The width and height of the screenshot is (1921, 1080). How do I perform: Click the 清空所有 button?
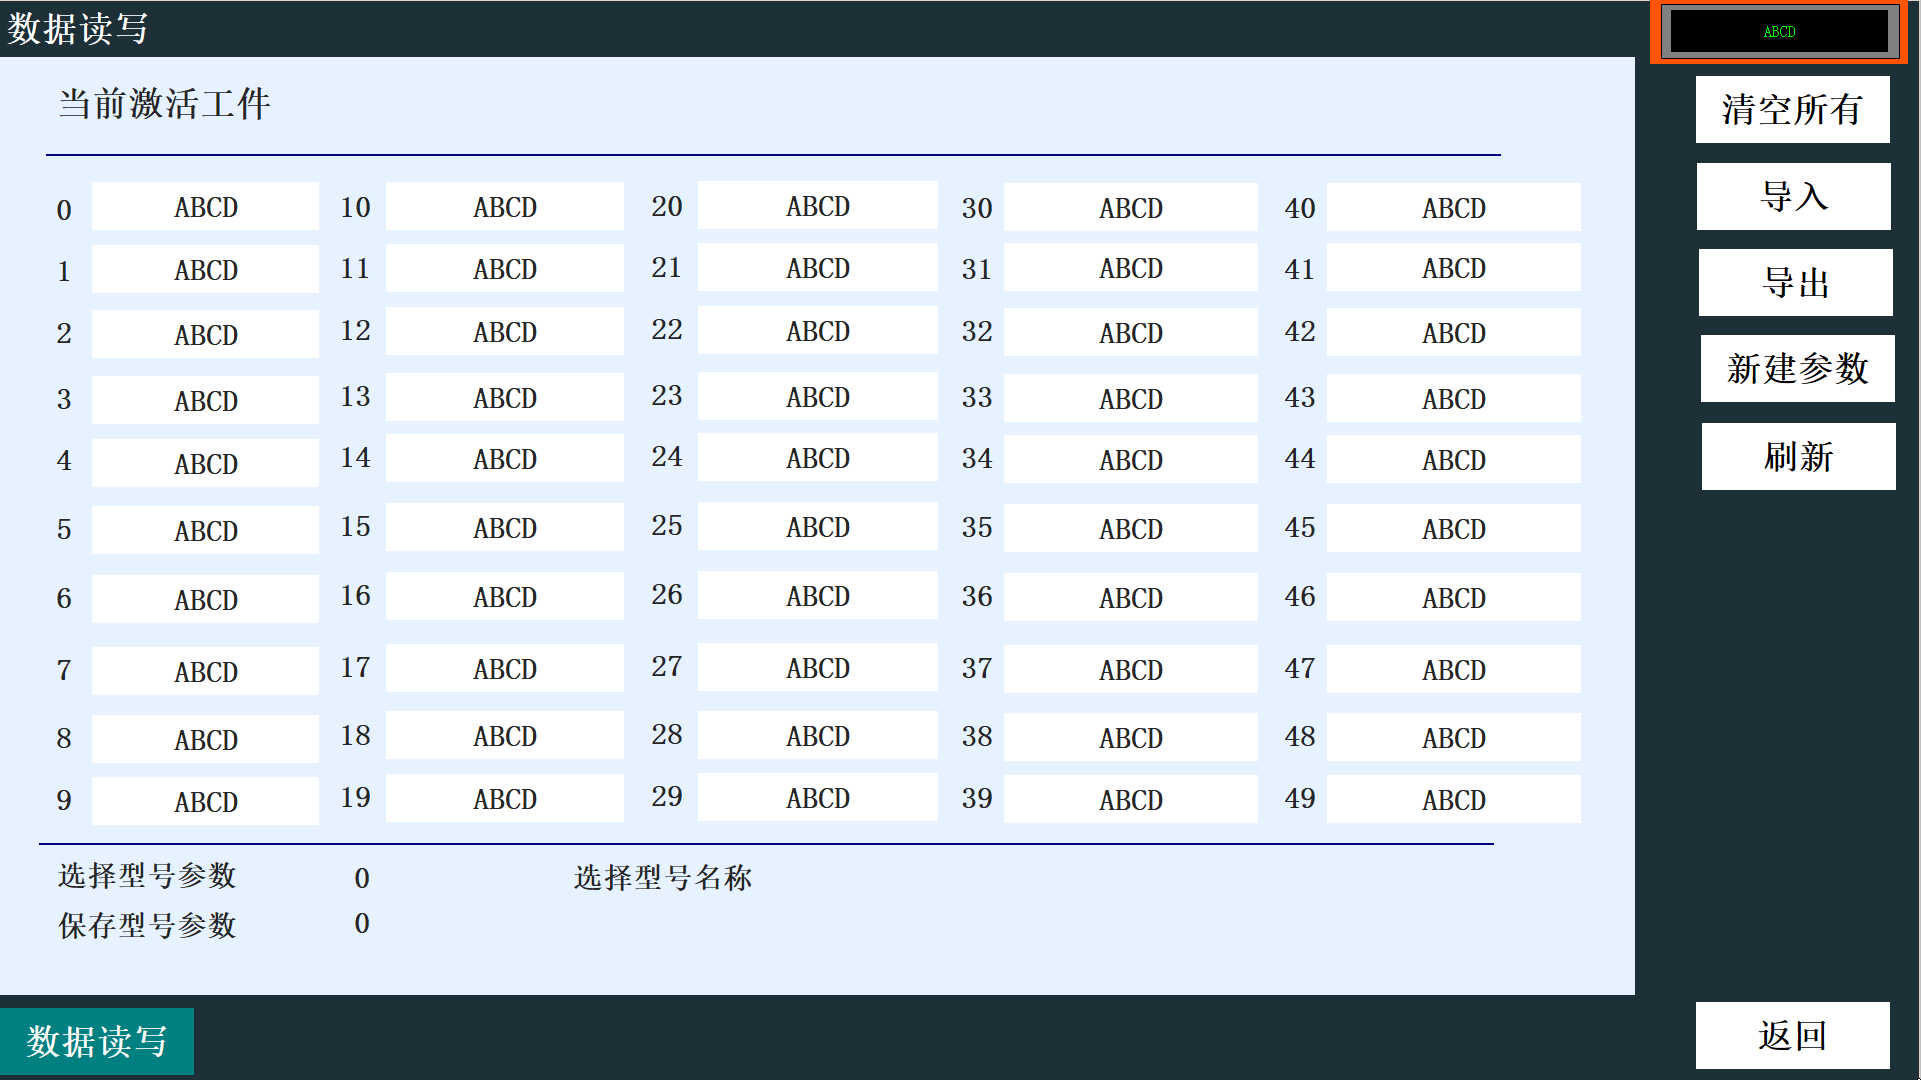(x=1792, y=110)
